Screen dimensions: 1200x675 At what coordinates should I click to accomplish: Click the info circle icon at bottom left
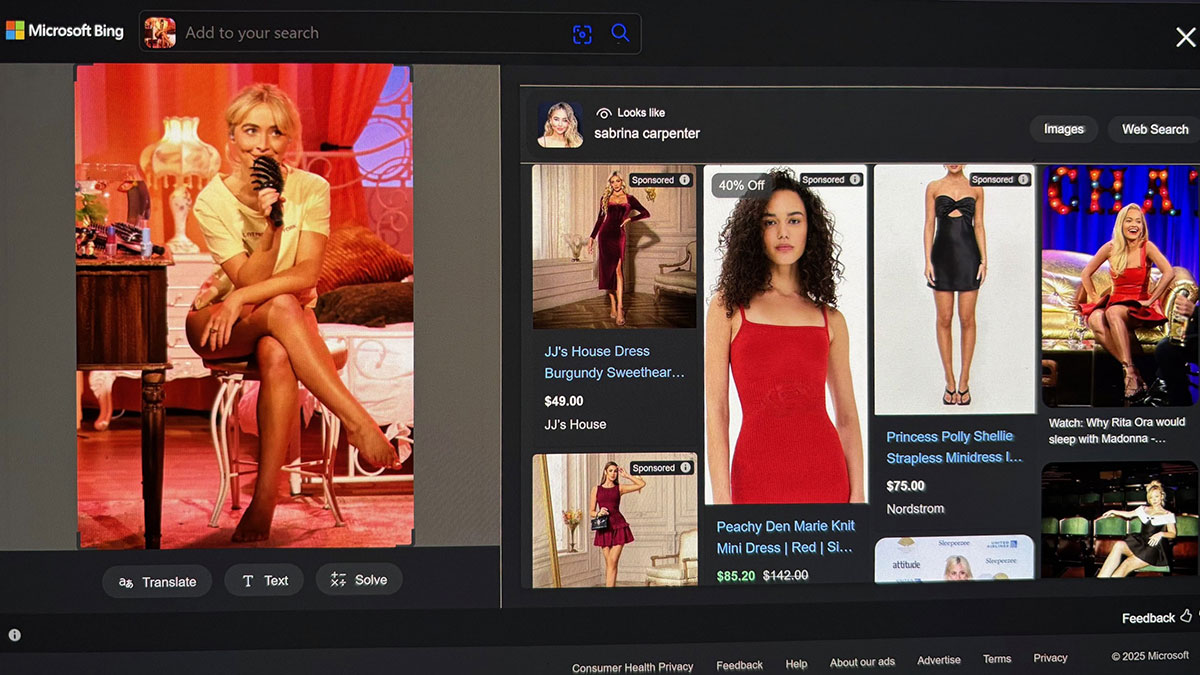[x=15, y=635]
